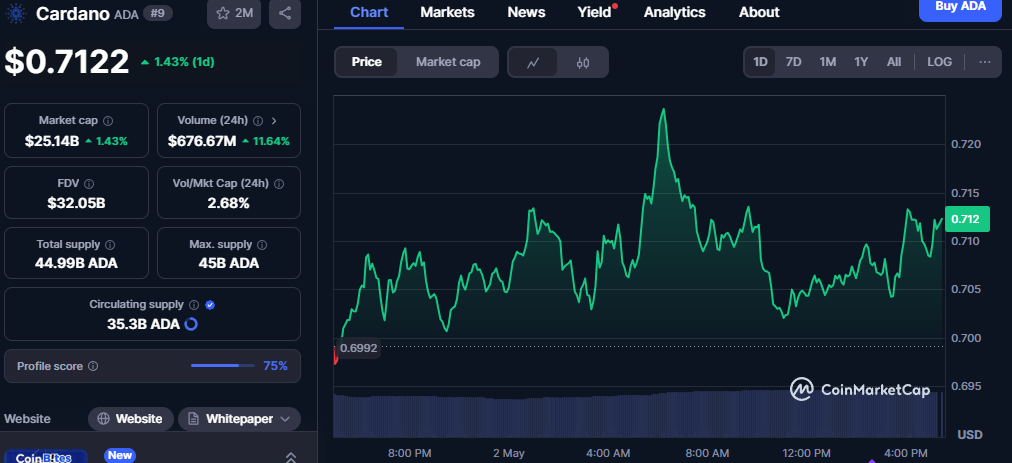The height and width of the screenshot is (463, 1012).
Task: Click the share icon button
Action: pos(285,13)
